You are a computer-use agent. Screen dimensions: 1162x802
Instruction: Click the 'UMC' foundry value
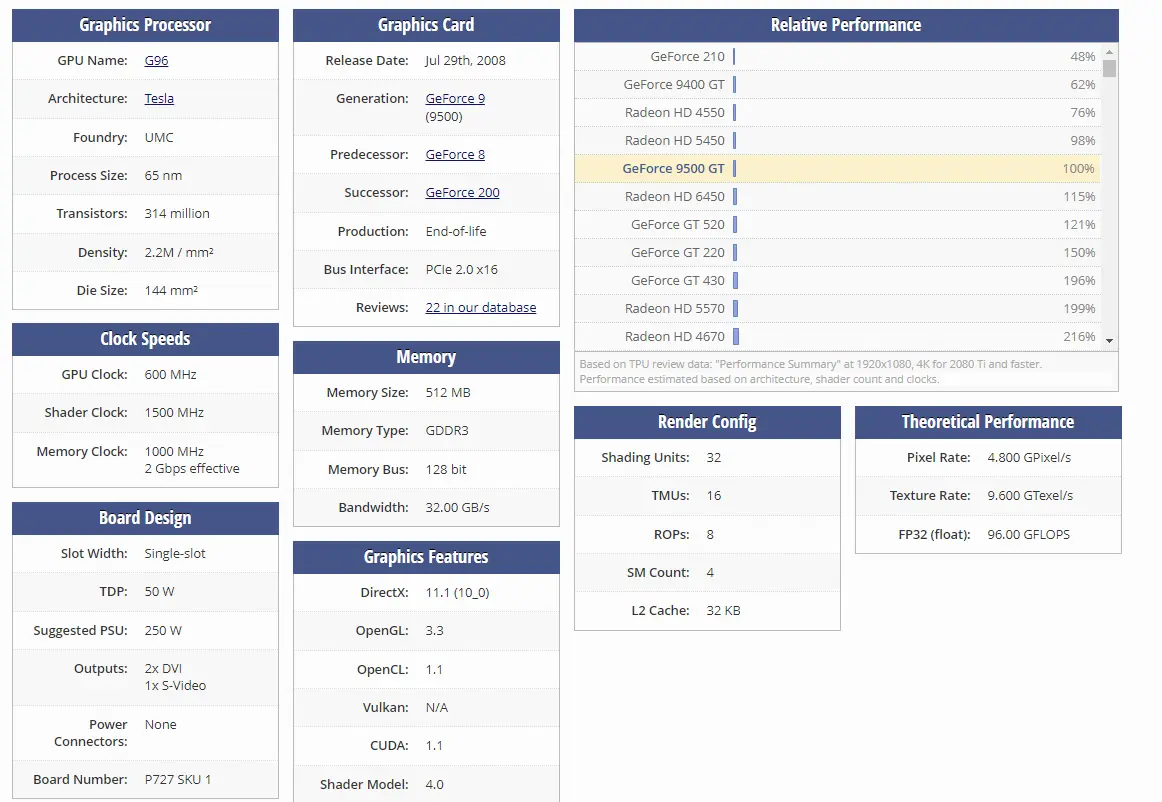click(x=159, y=138)
